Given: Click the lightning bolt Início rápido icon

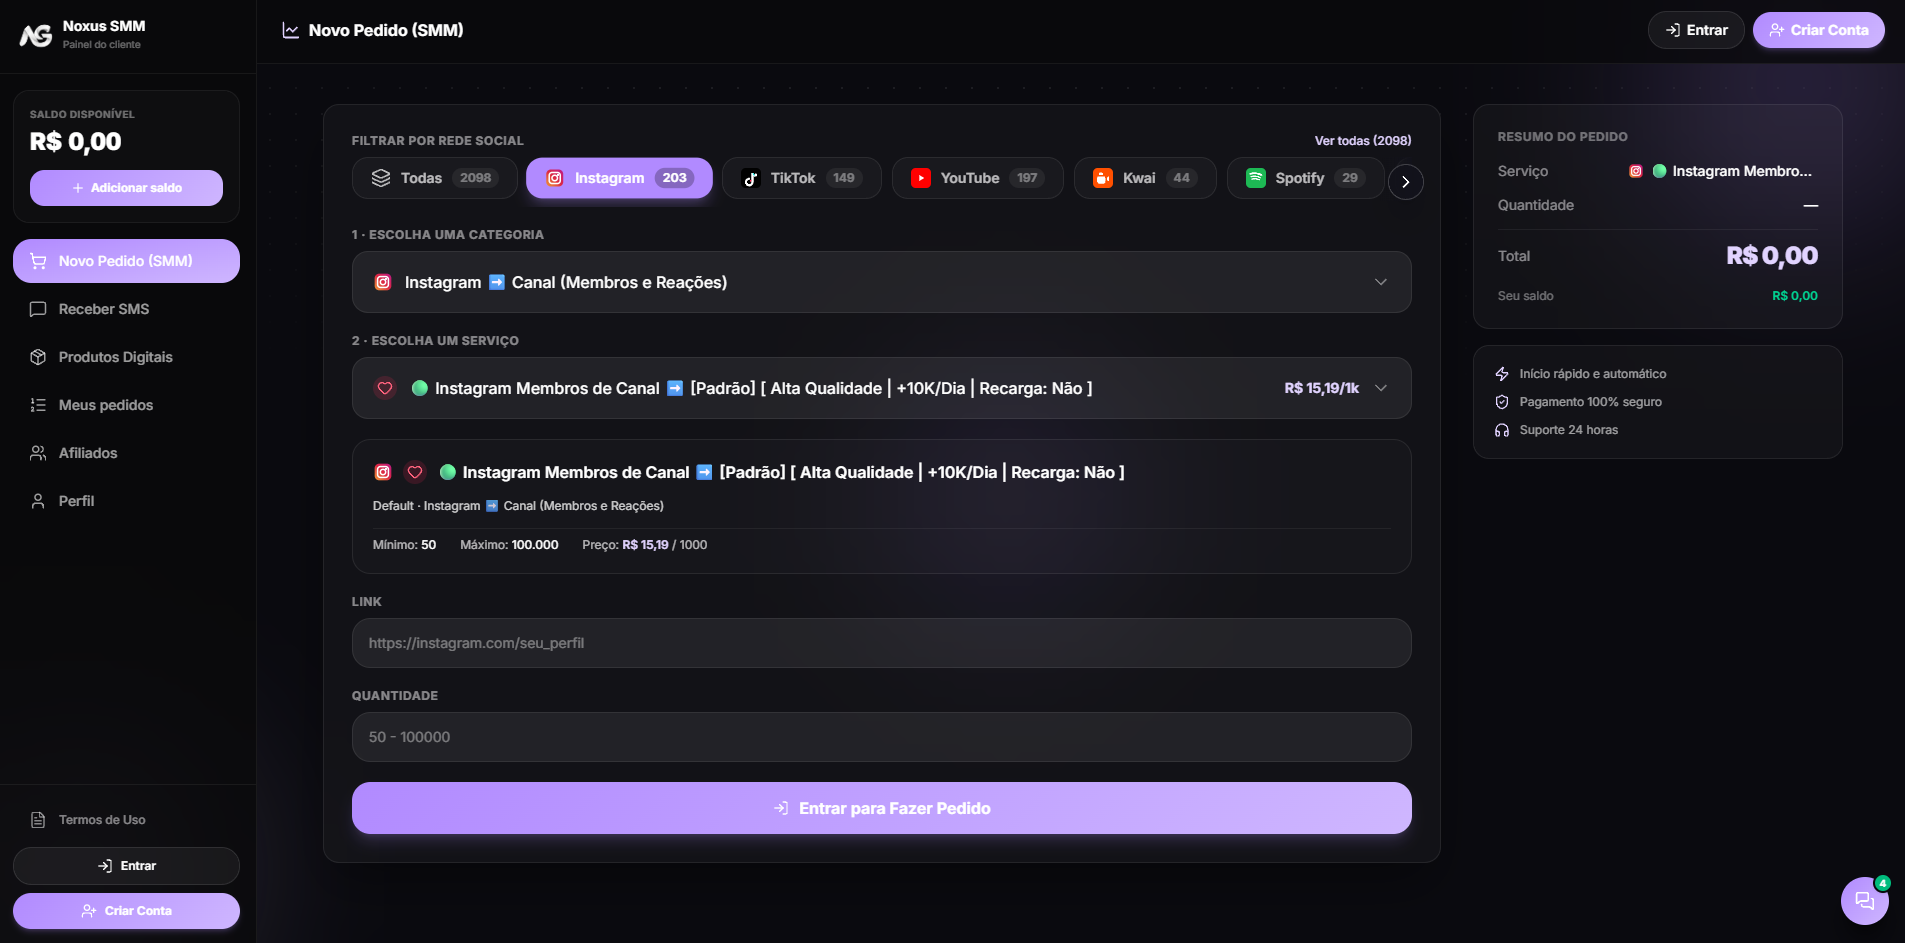Looking at the screenshot, I should 1502,374.
